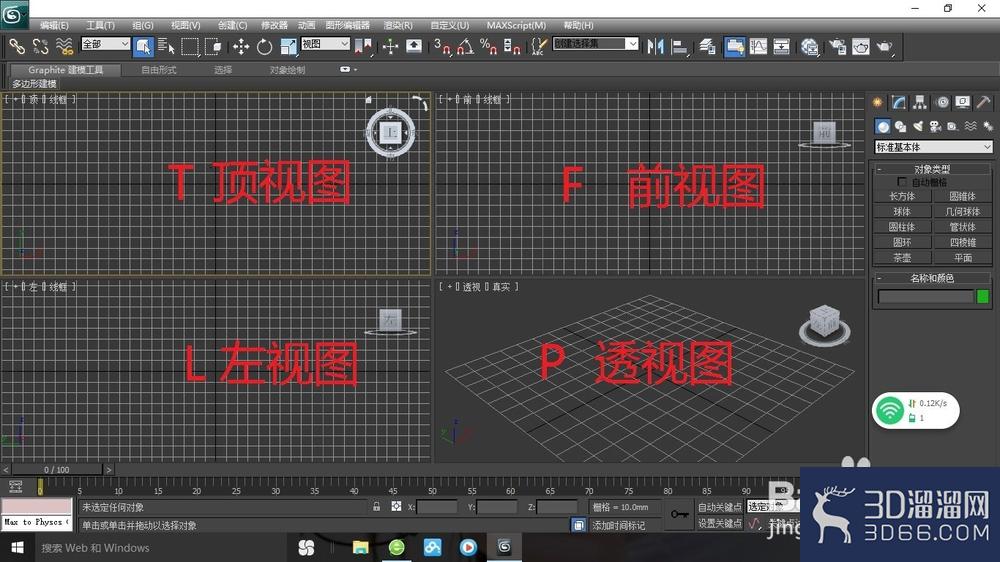
Task: Open the 创建(C) menu
Action: 232,25
